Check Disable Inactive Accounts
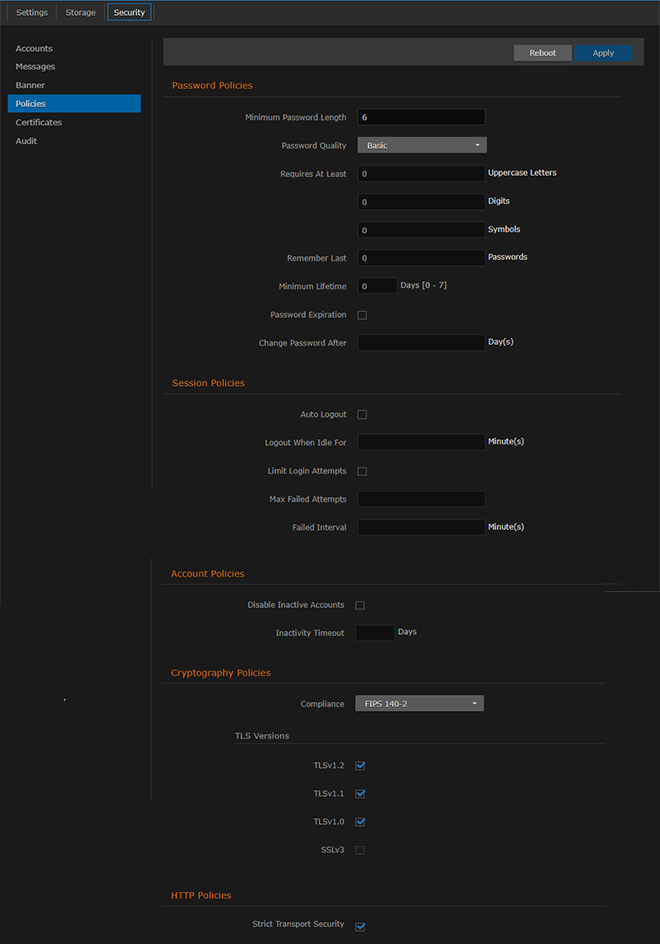The height and width of the screenshot is (944, 660). tap(359, 604)
